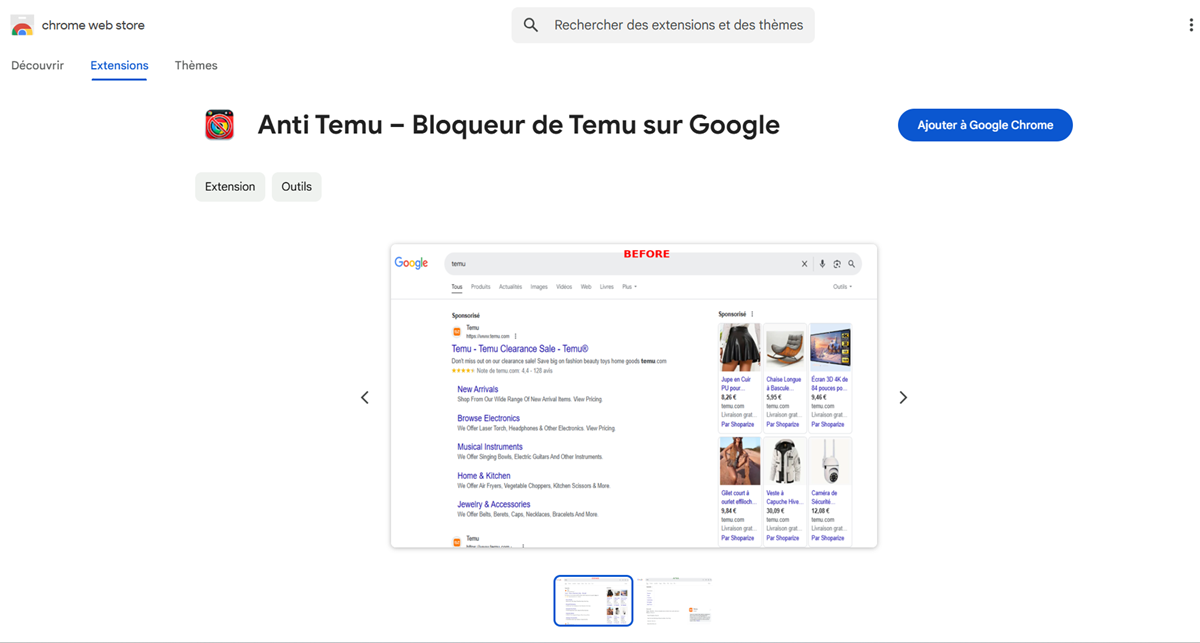Click the Outils category chip
Screen dimensions: 1200x643
pos(297,186)
